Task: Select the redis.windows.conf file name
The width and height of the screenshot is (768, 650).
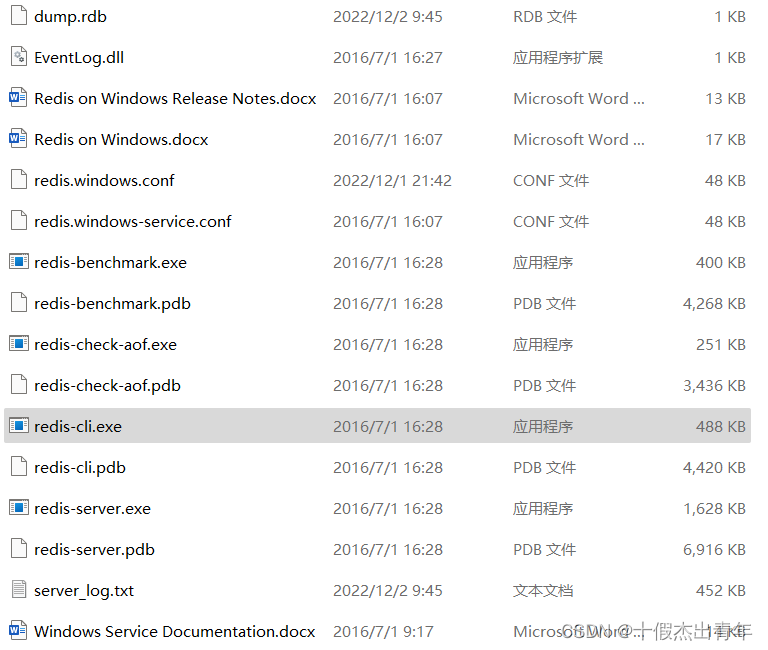Action: point(104,181)
